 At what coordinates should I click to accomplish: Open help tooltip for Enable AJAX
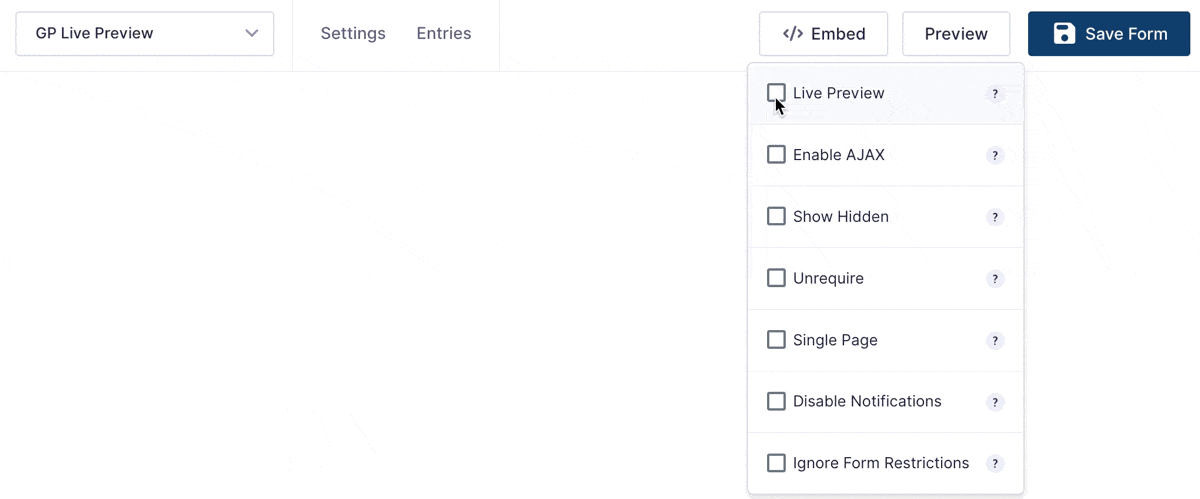pyautogui.click(x=995, y=156)
